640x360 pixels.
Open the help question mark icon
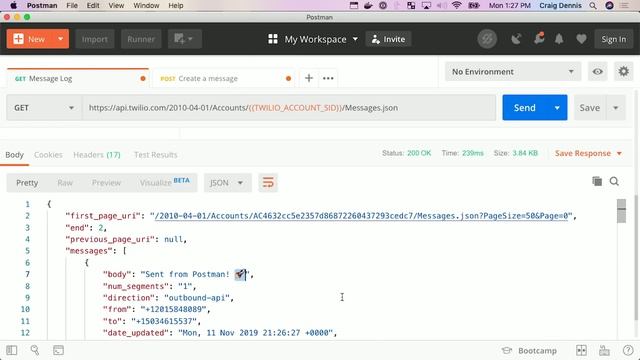[x=628, y=350]
